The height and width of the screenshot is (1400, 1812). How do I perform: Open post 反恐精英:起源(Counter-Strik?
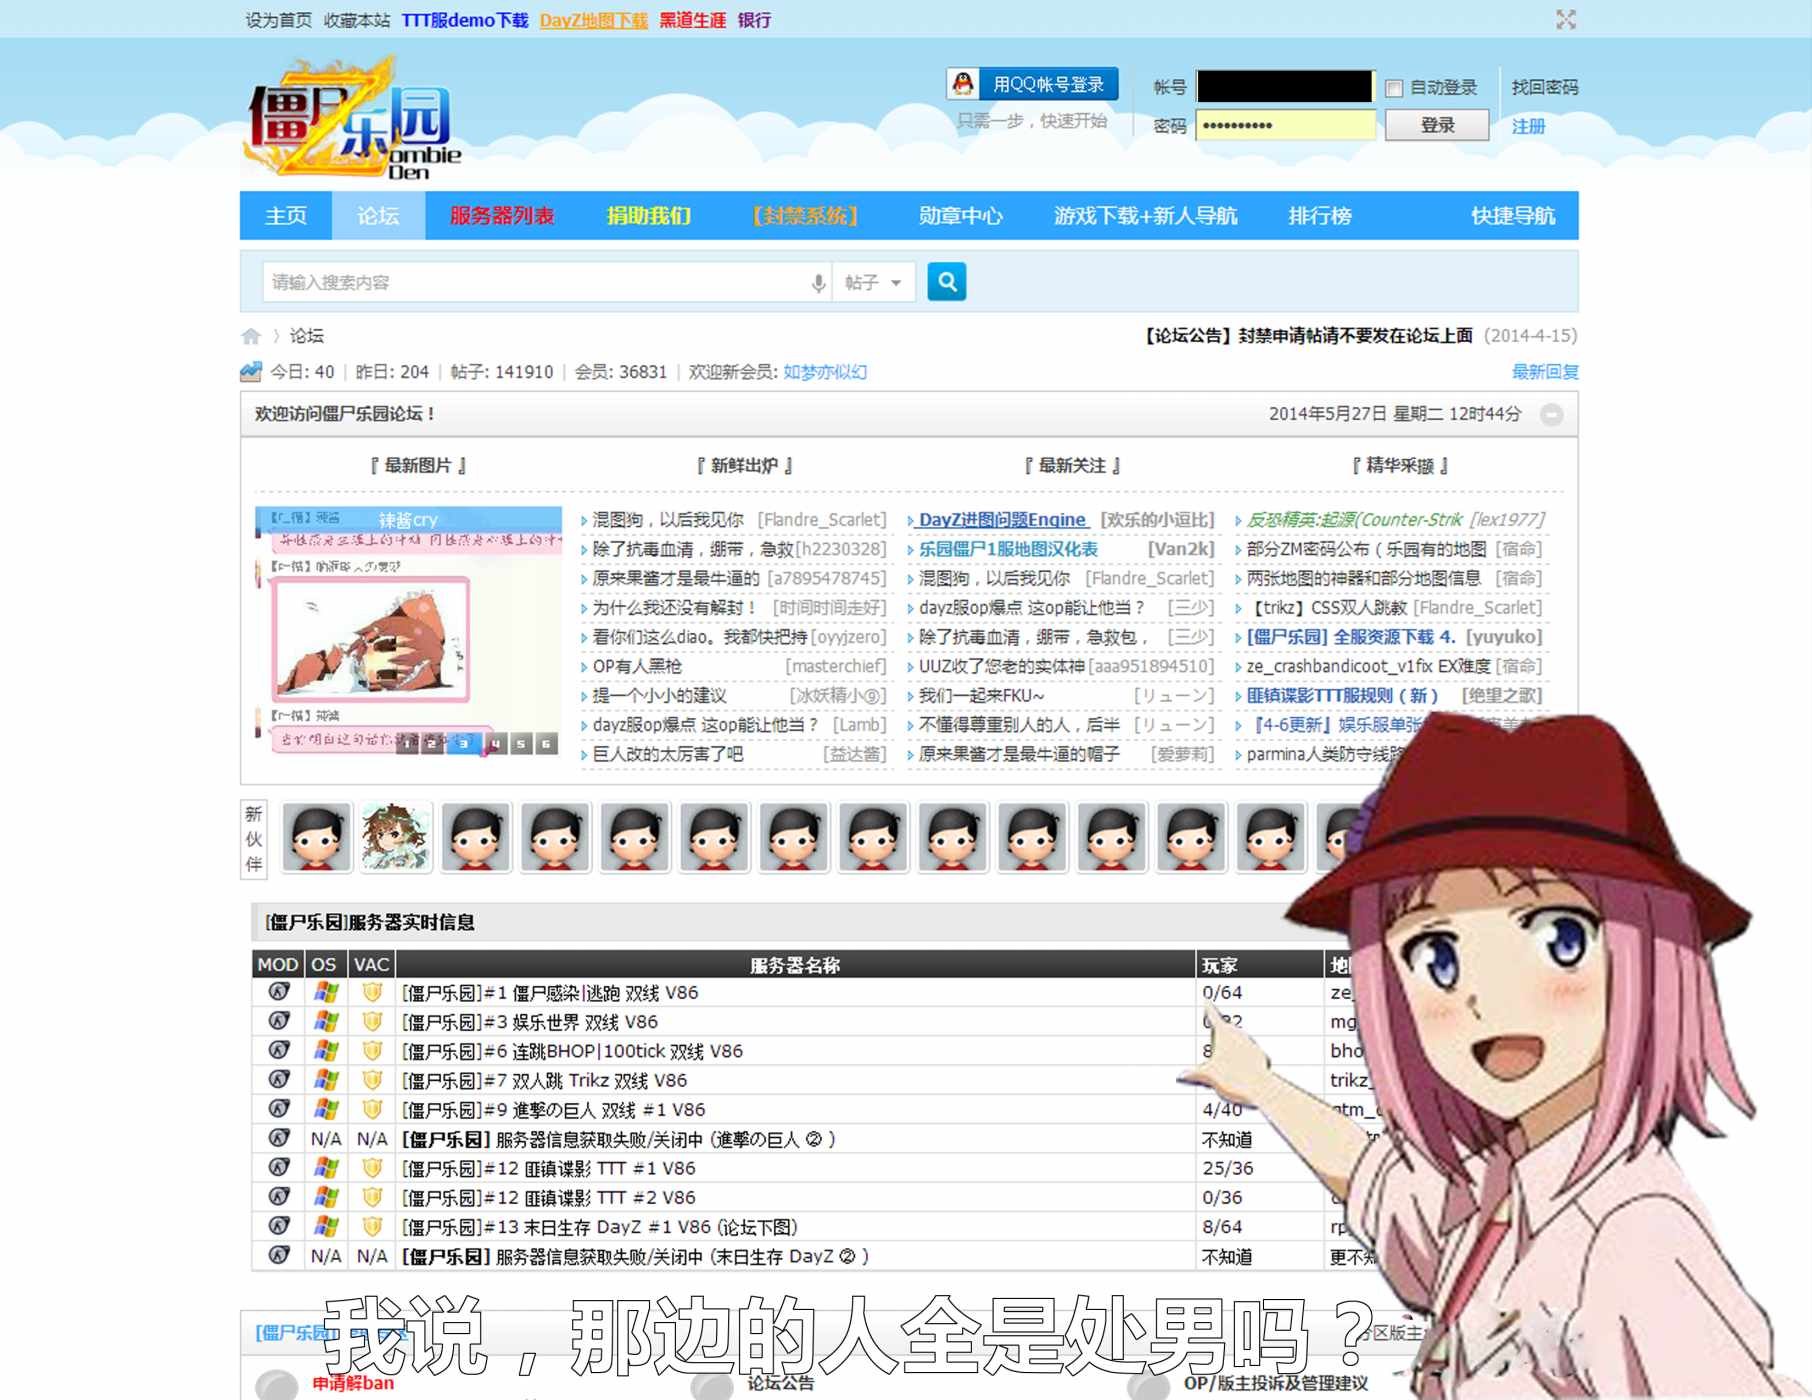(x=1354, y=520)
